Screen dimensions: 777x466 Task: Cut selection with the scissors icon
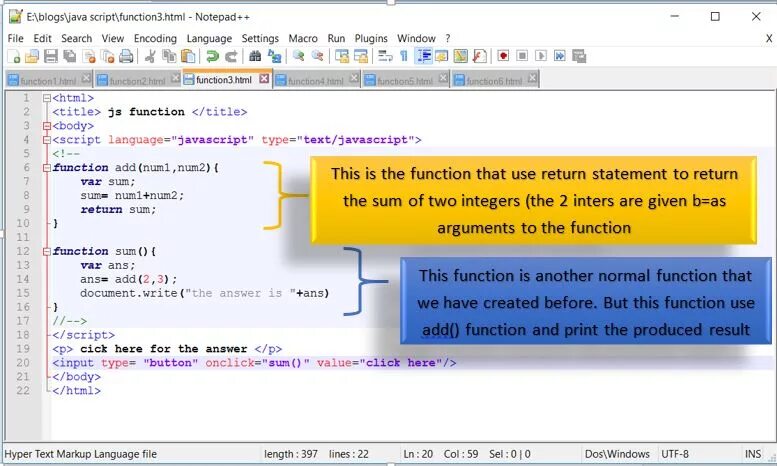pos(150,57)
